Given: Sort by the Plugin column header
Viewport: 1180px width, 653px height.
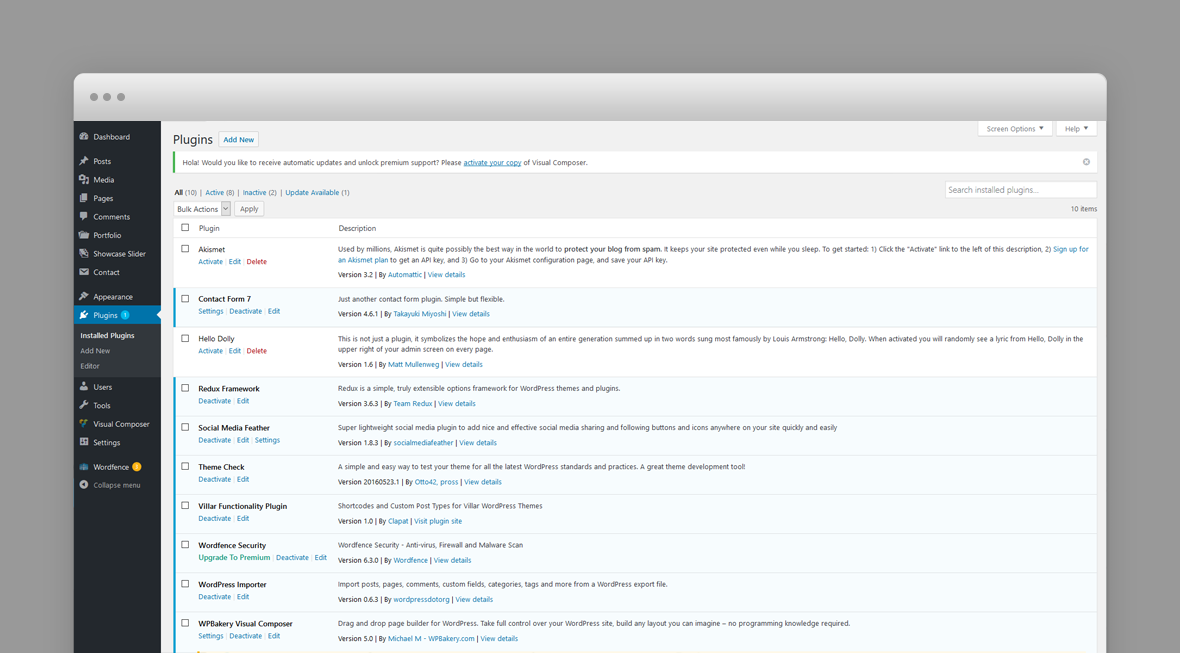Looking at the screenshot, I should pos(209,228).
